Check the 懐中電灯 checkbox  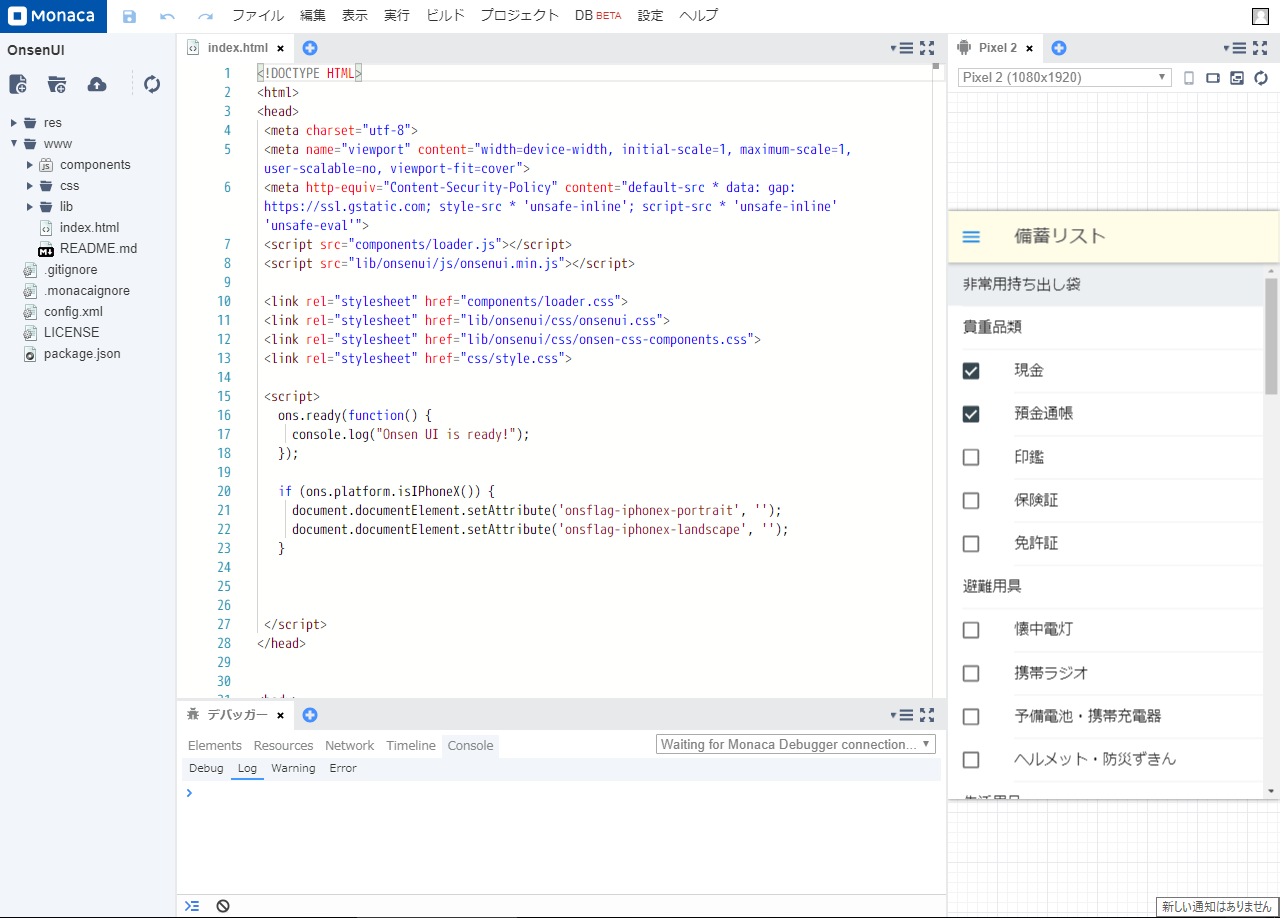(x=971, y=630)
